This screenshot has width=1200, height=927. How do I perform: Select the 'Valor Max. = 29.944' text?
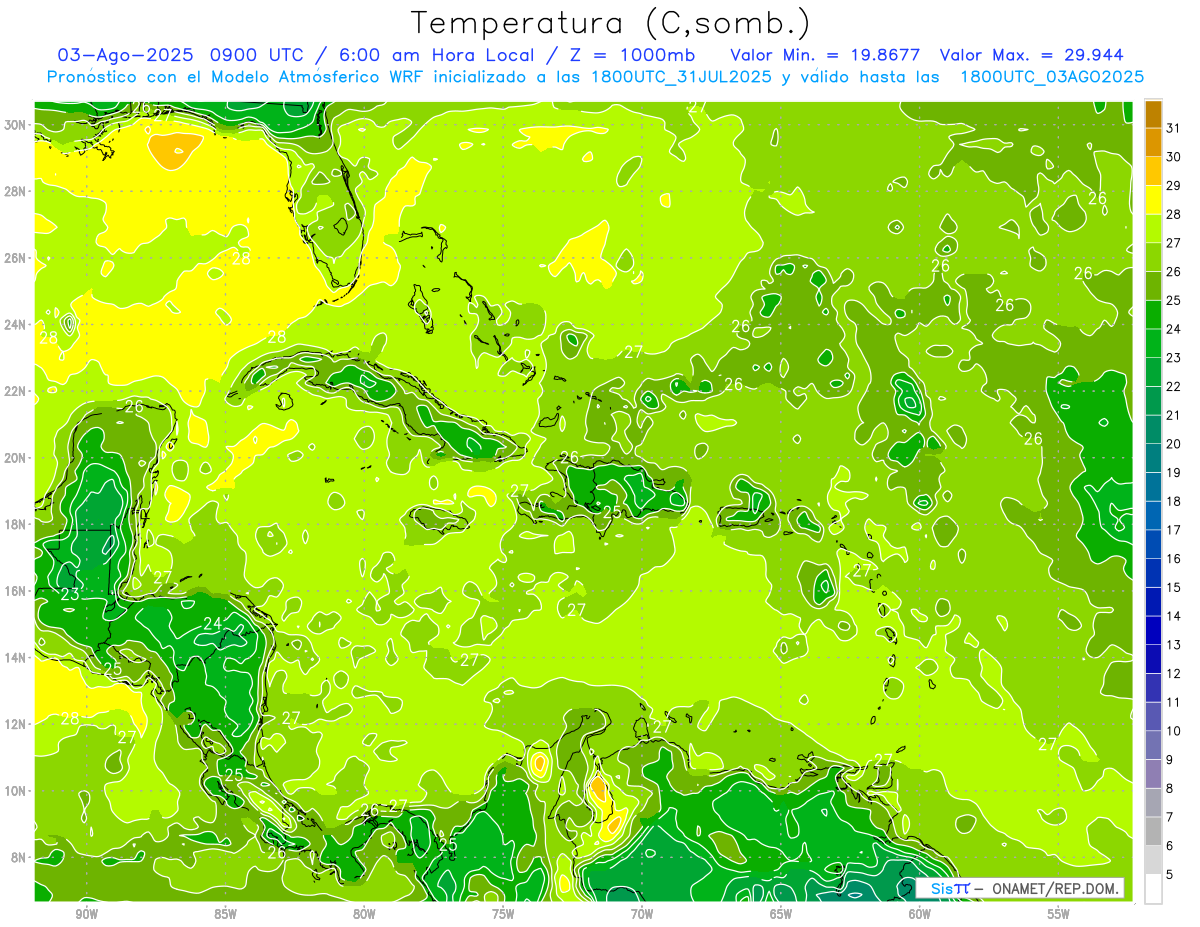[x=1033, y=55]
